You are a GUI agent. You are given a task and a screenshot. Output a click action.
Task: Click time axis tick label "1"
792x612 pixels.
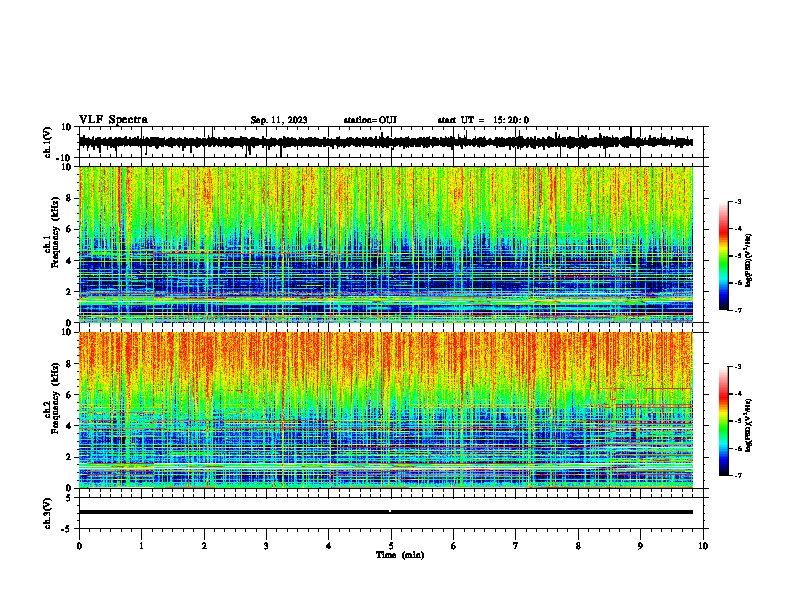coord(141,546)
